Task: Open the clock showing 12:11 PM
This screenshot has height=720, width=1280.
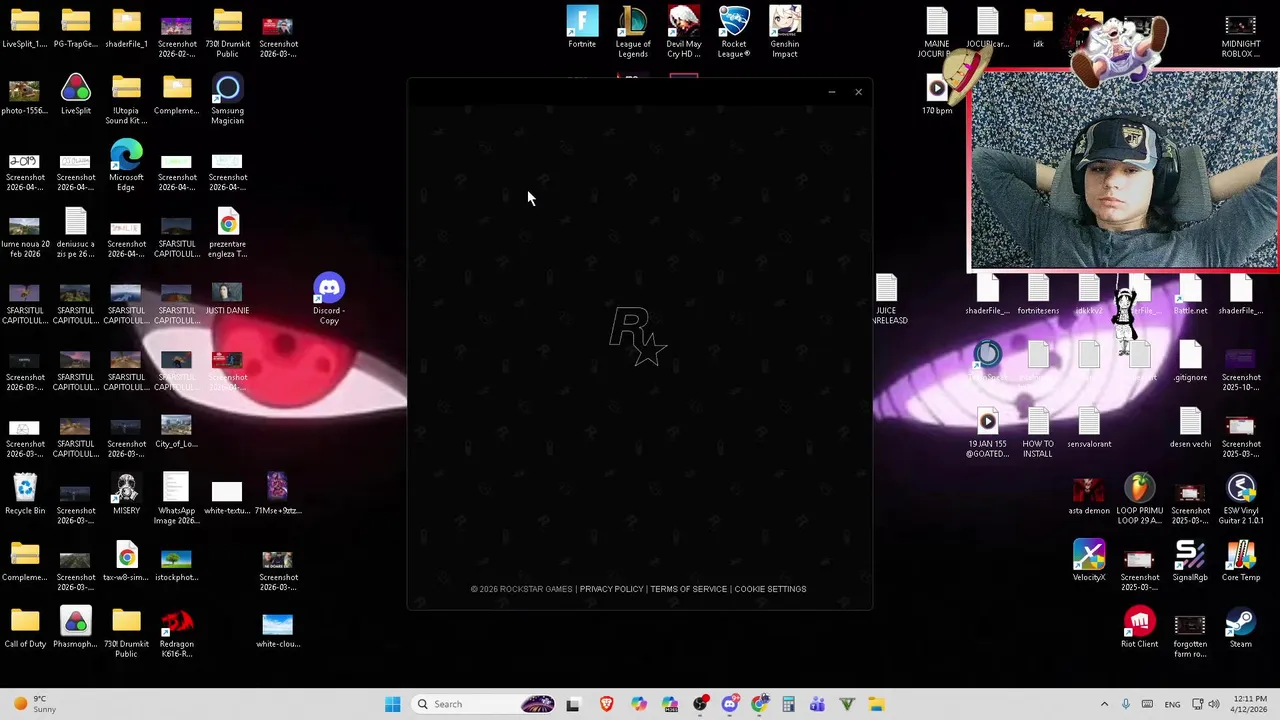Action: coord(1250,704)
